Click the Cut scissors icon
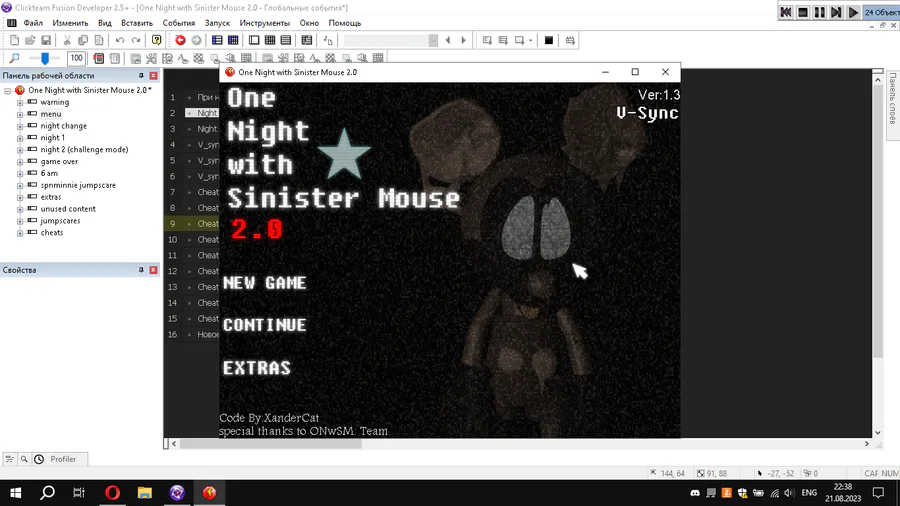 pyautogui.click(x=67, y=40)
